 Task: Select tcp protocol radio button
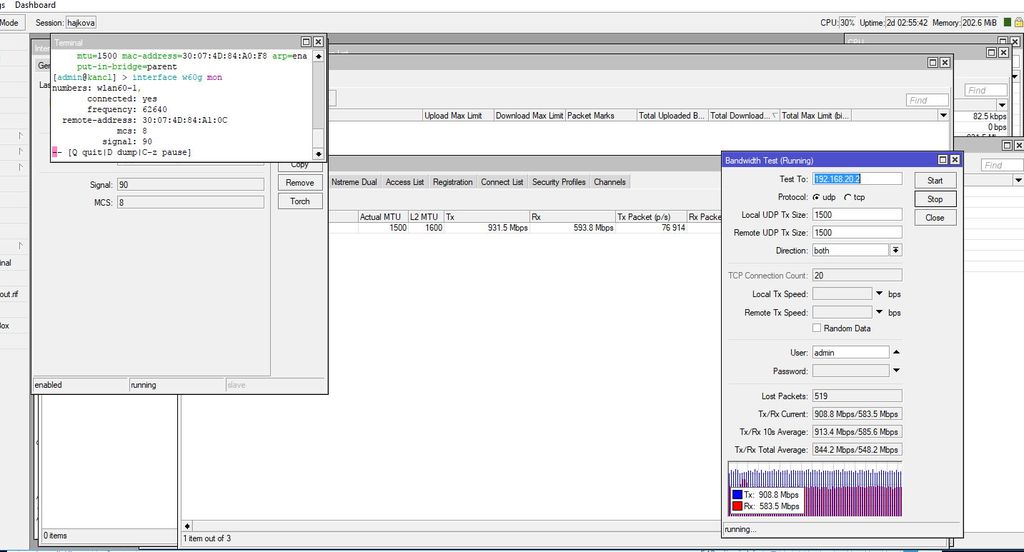848,197
